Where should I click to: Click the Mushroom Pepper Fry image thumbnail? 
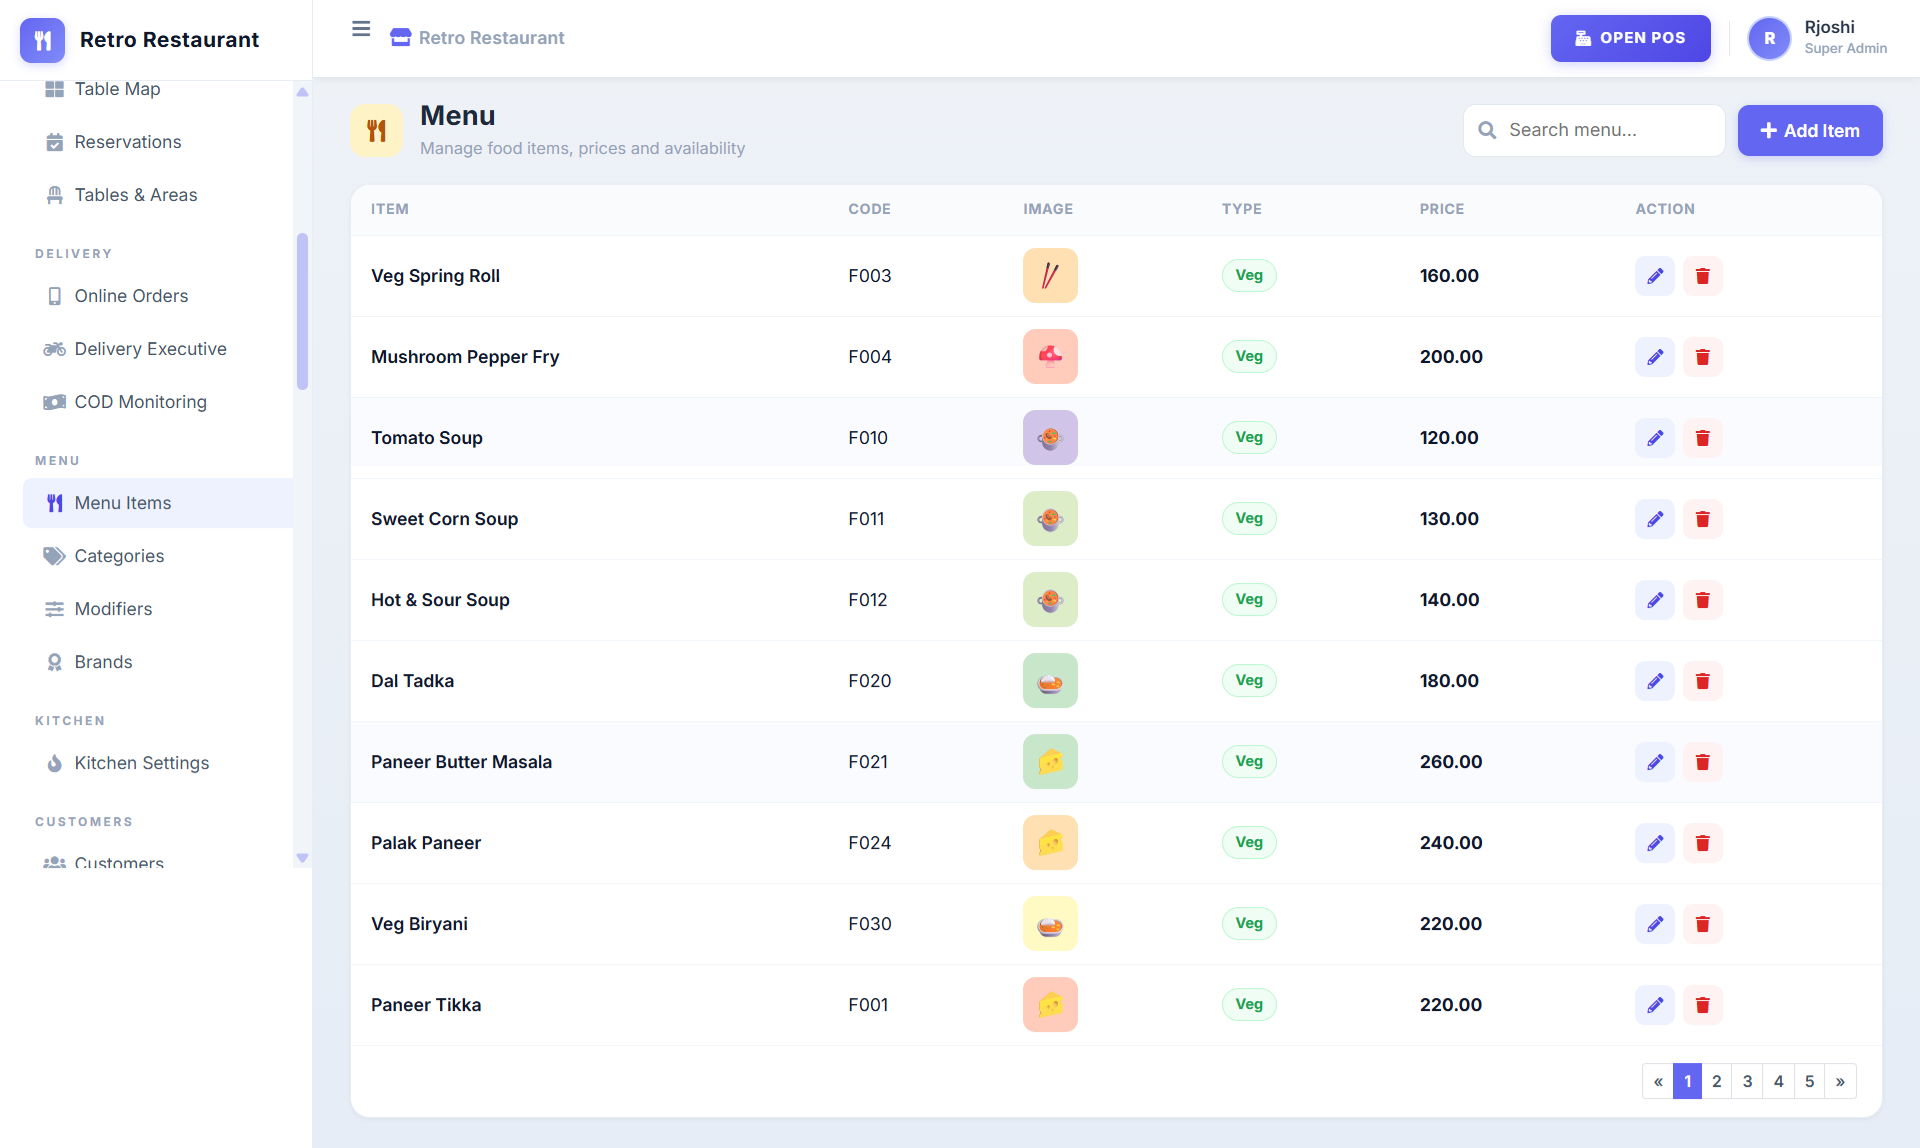click(x=1050, y=357)
